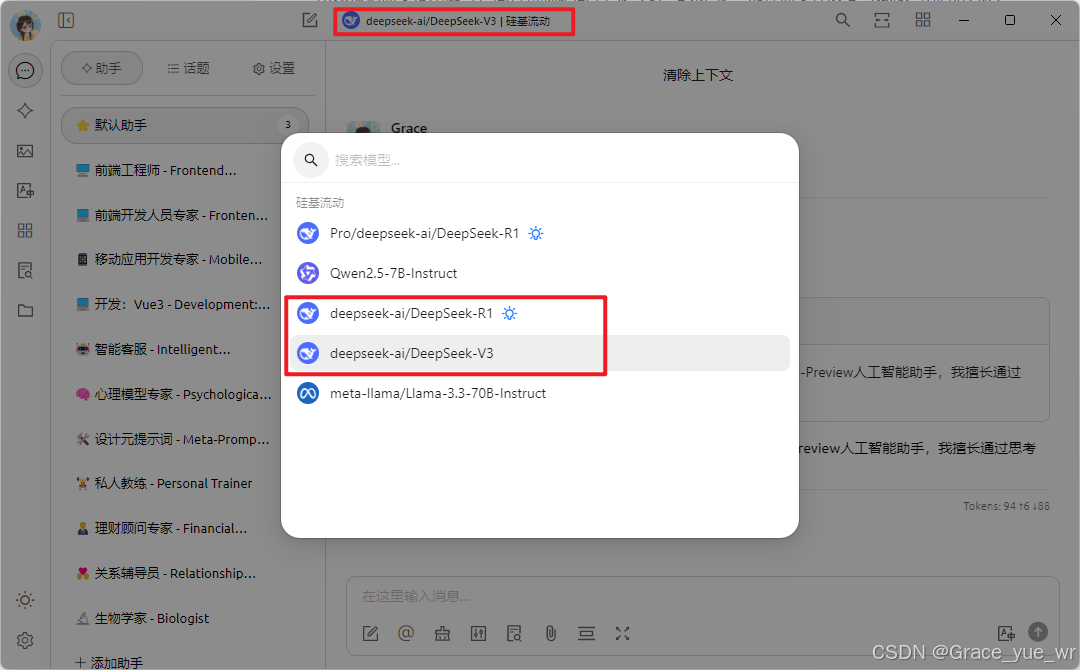The image size is (1080, 670).
Task: Click the search magnifier in the title bar
Action: pyautogui.click(x=842, y=21)
